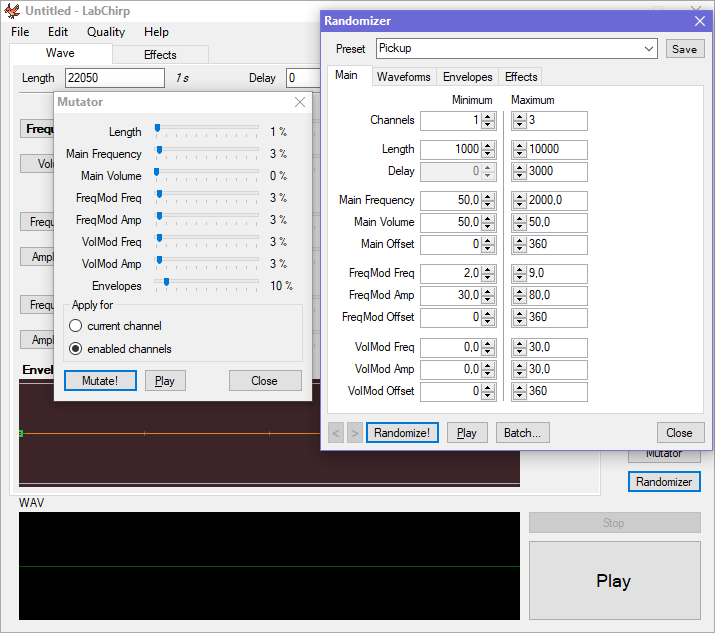The image size is (715, 633).
Task: Click the WAV waveform display
Action: point(269,566)
